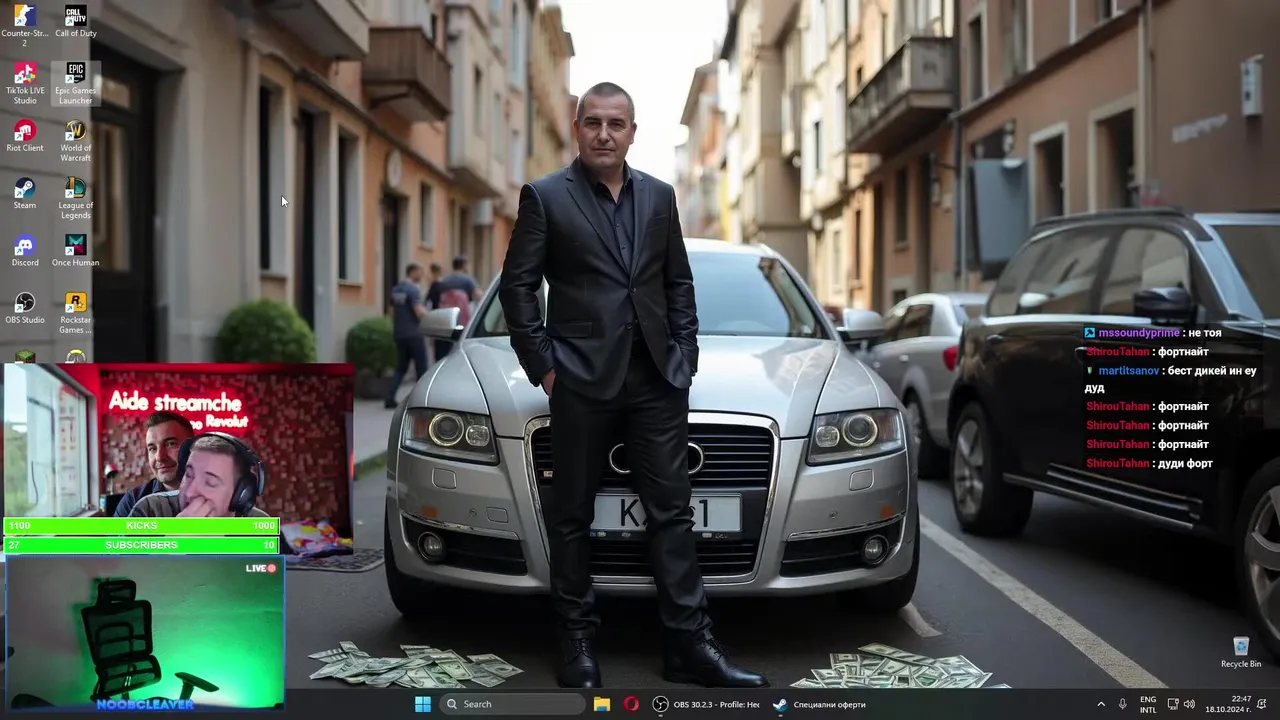
Task: Open the ENG INTL language switcher
Action: coord(1148,704)
